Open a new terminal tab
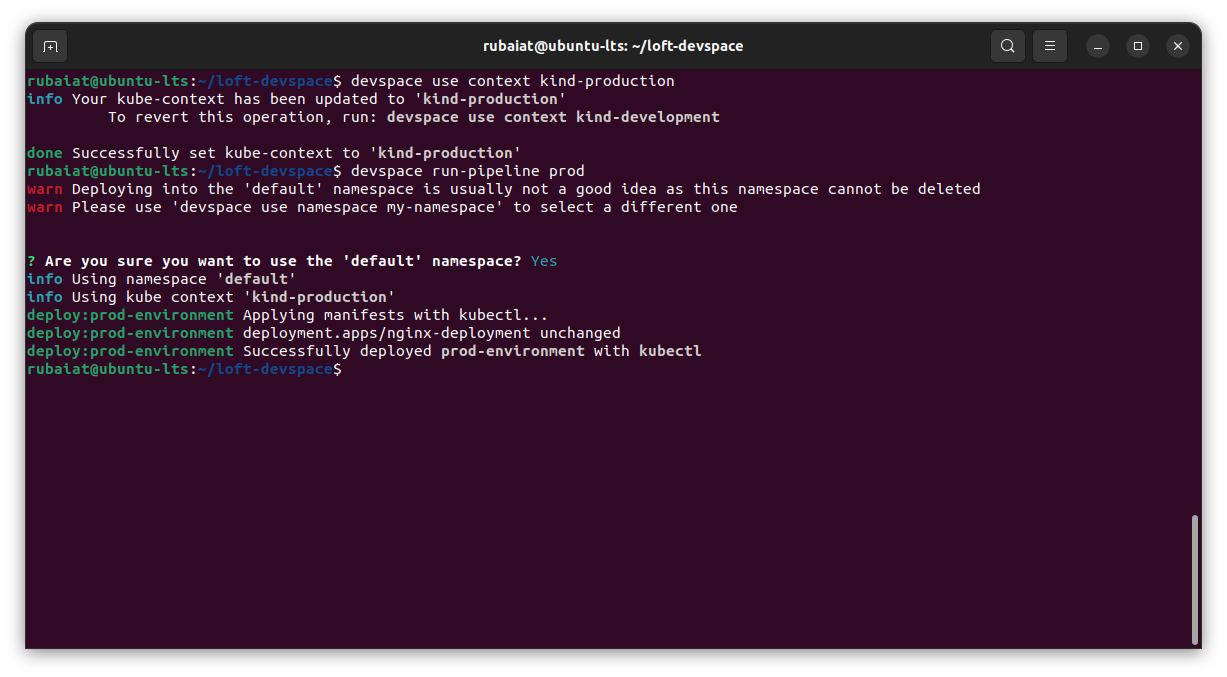This screenshot has height=677, width=1227. (50, 45)
